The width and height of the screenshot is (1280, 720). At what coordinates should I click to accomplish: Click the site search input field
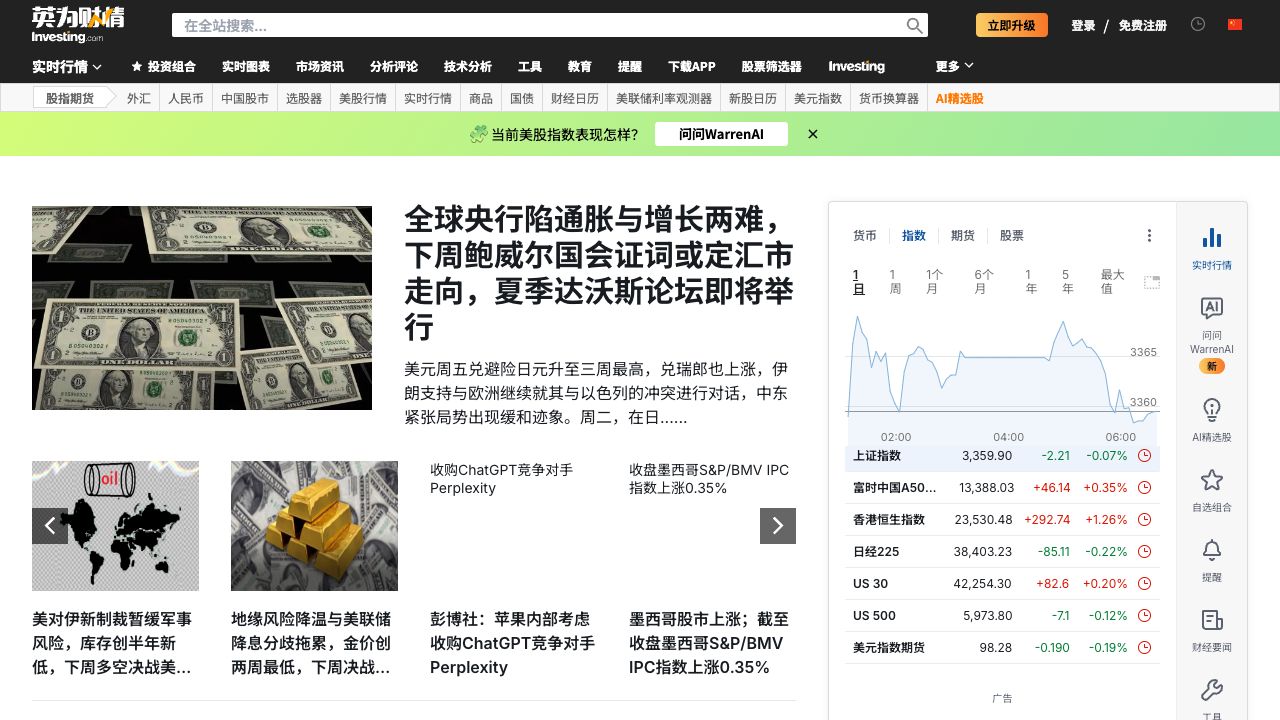[540, 26]
